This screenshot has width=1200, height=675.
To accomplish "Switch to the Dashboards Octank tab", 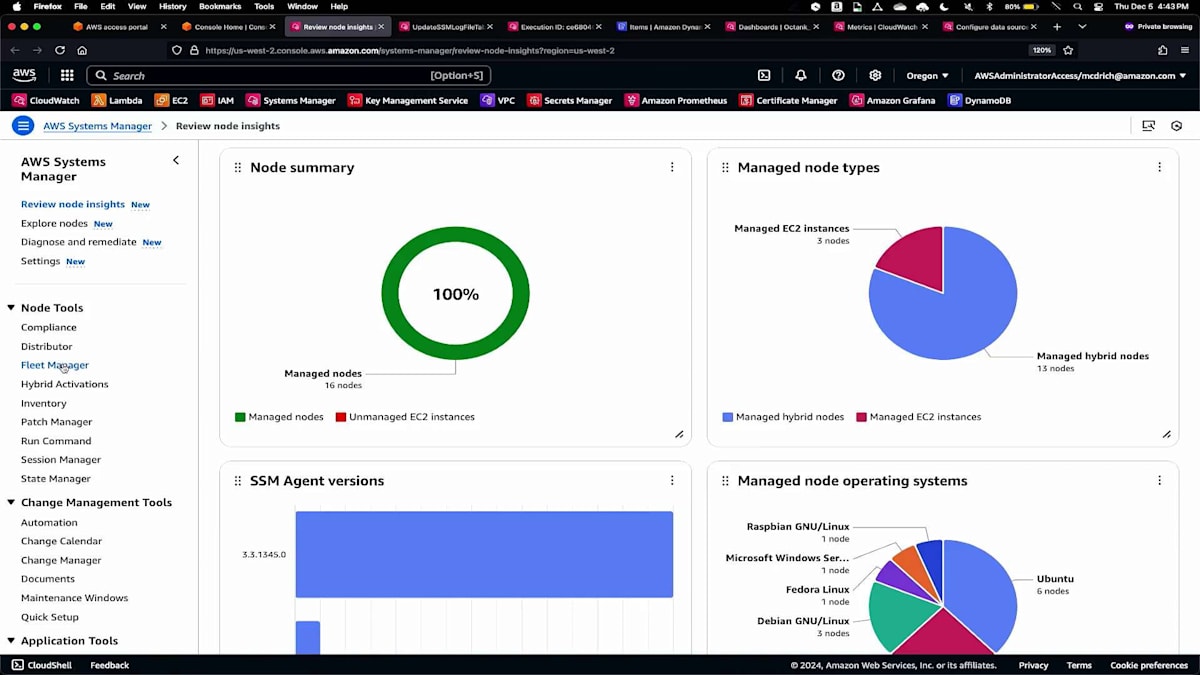I will pyautogui.click(x=772, y=27).
